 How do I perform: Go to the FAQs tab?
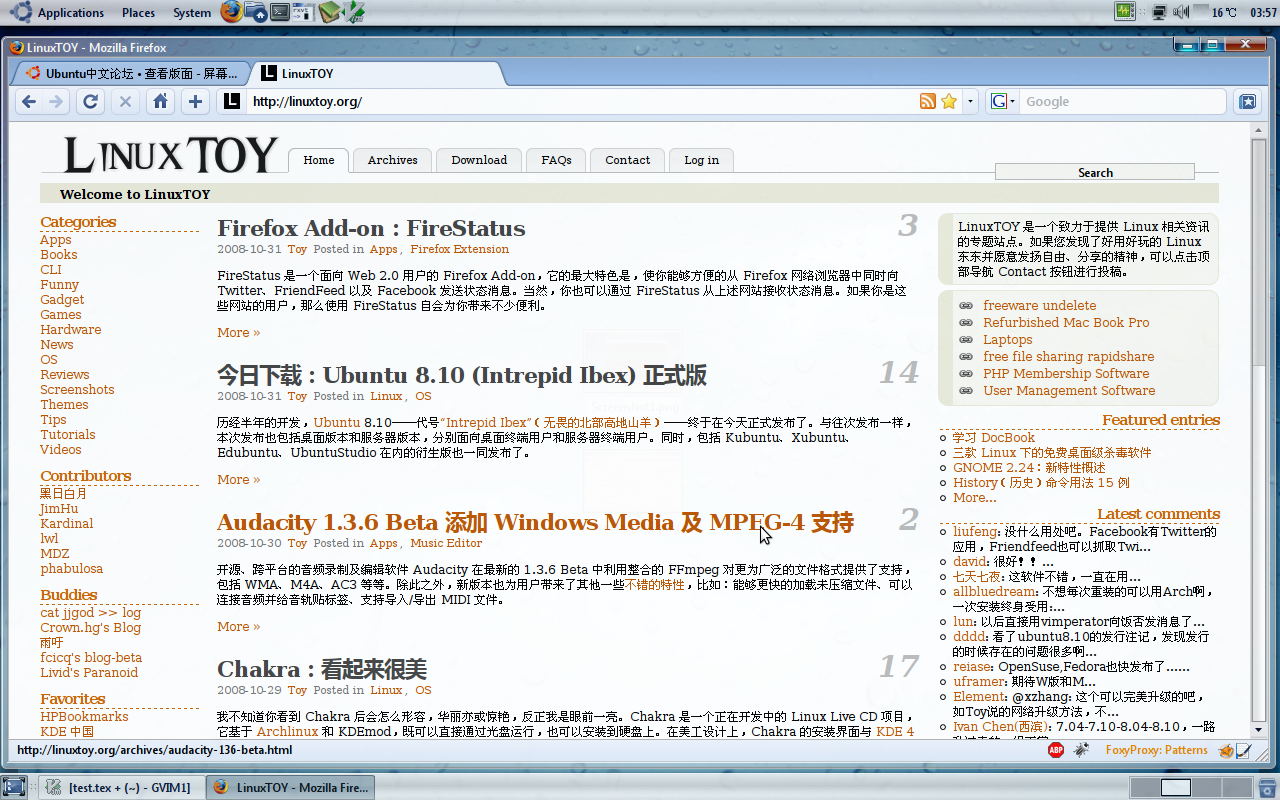(x=556, y=160)
